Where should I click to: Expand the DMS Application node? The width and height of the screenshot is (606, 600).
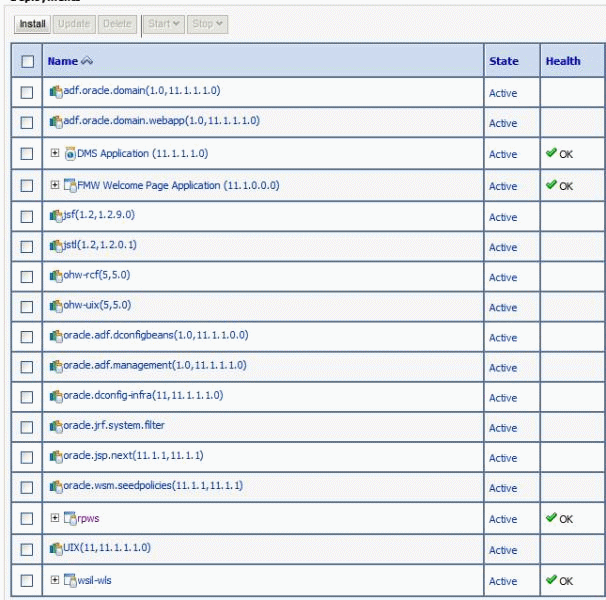pos(55,153)
